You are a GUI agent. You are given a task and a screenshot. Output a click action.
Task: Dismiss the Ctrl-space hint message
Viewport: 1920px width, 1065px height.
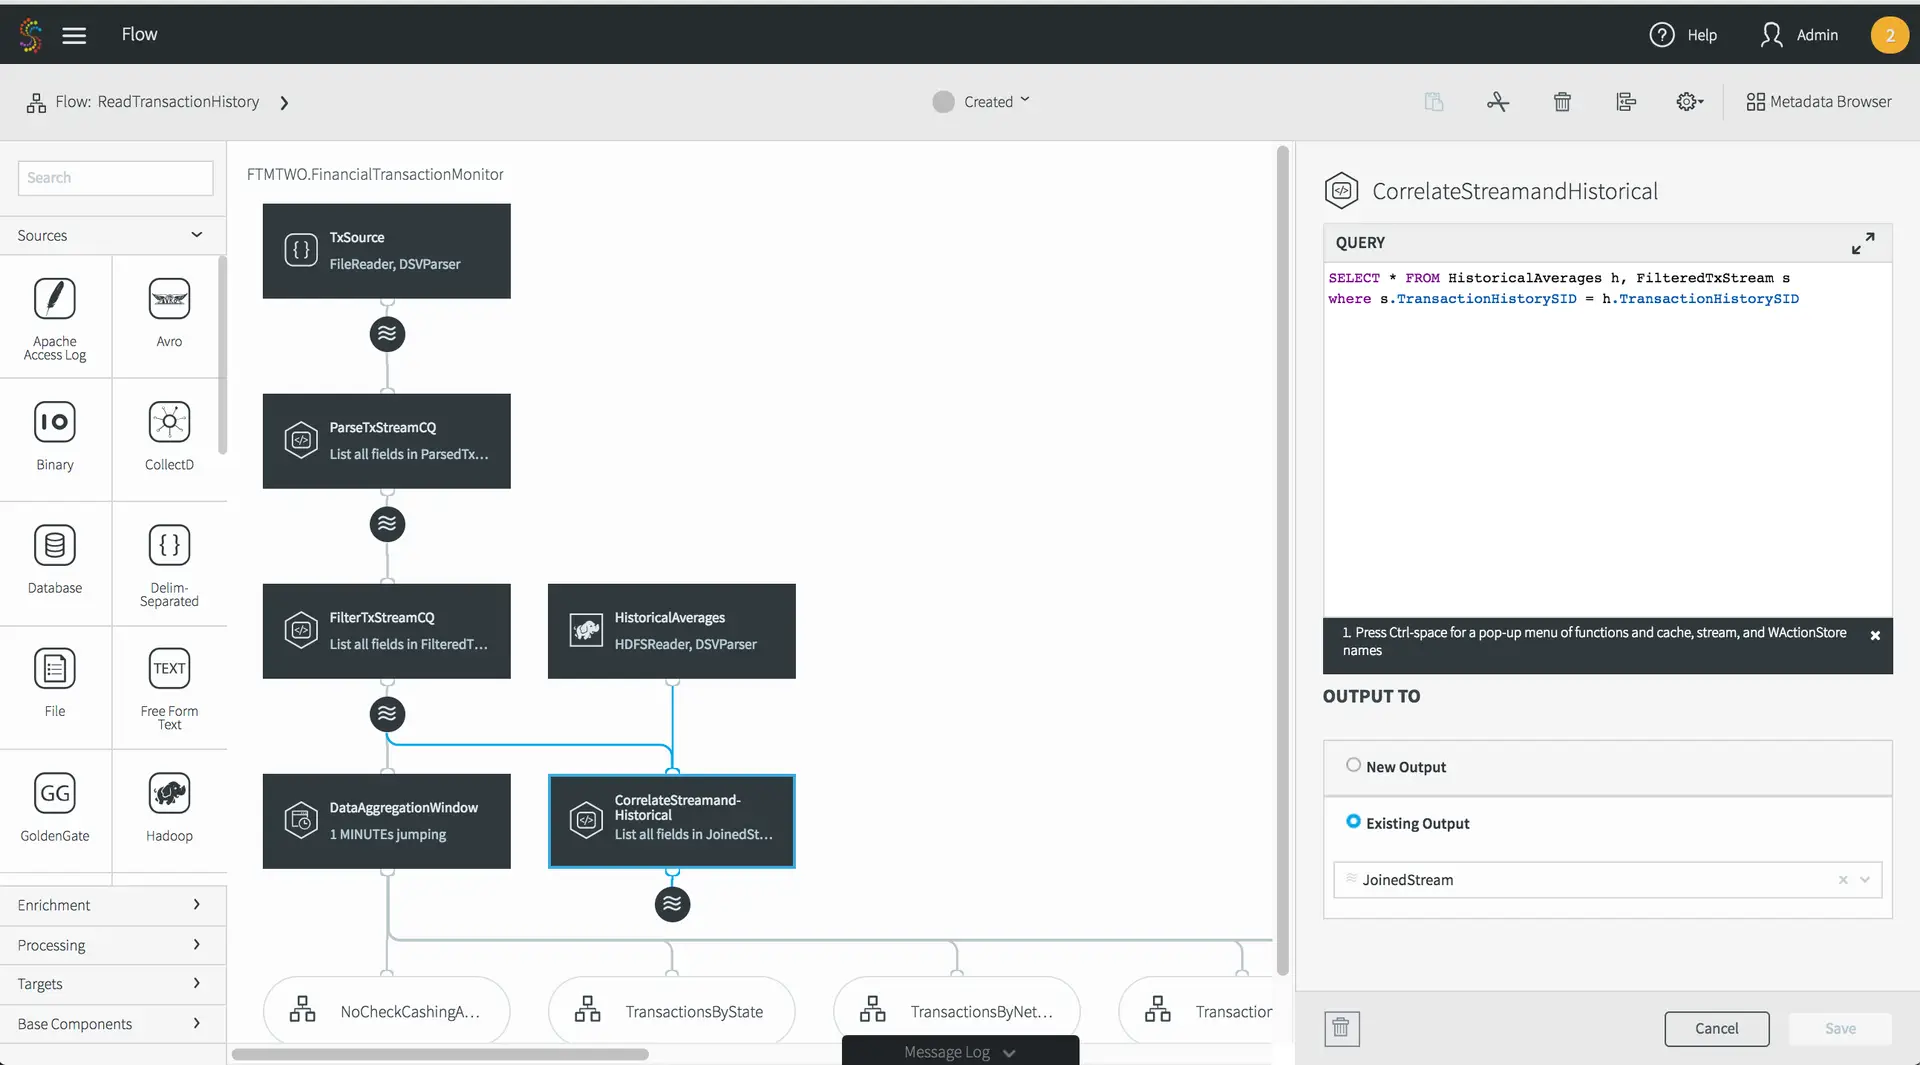click(x=1875, y=636)
